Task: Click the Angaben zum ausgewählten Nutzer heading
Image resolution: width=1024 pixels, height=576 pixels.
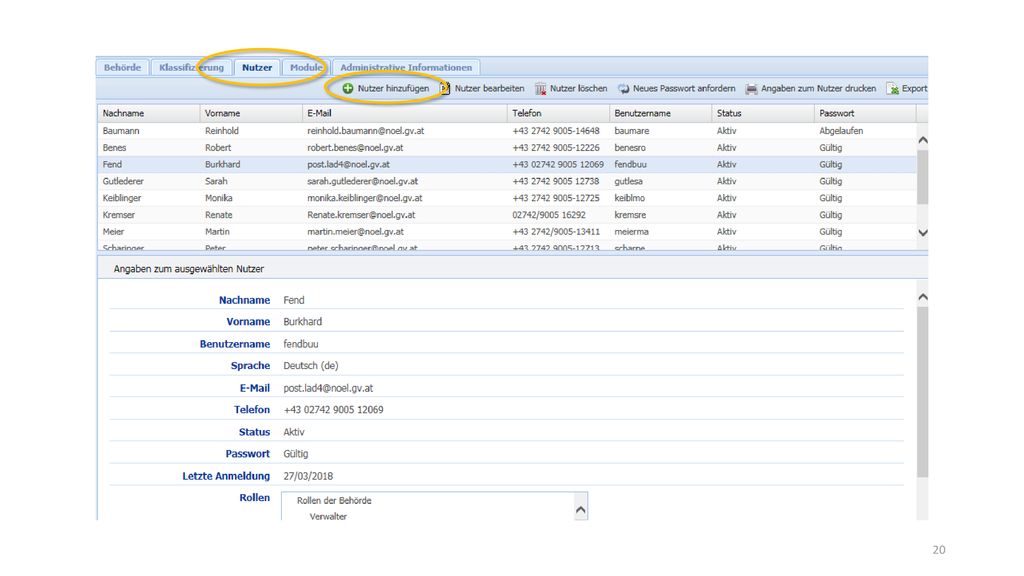Action: [189, 269]
